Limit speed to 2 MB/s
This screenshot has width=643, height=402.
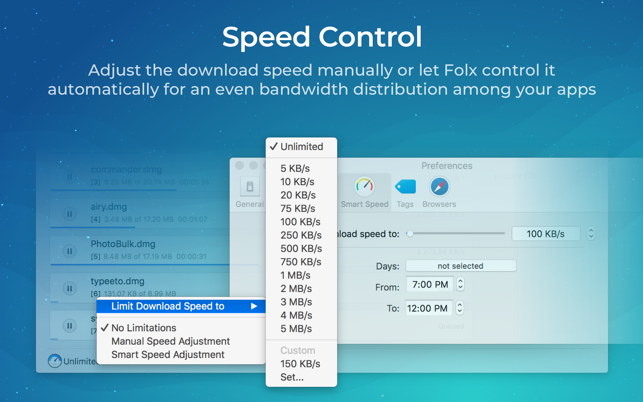(x=301, y=288)
